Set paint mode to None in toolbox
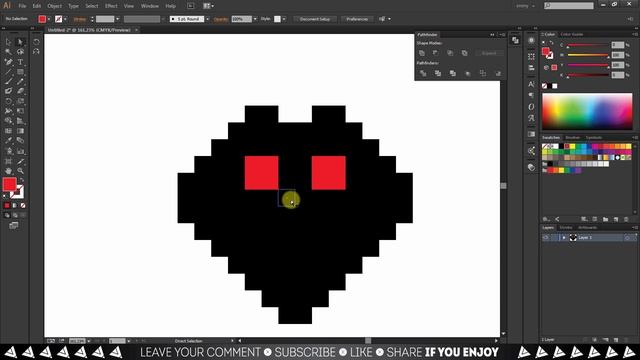This screenshot has width=640, height=360. (x=23, y=205)
